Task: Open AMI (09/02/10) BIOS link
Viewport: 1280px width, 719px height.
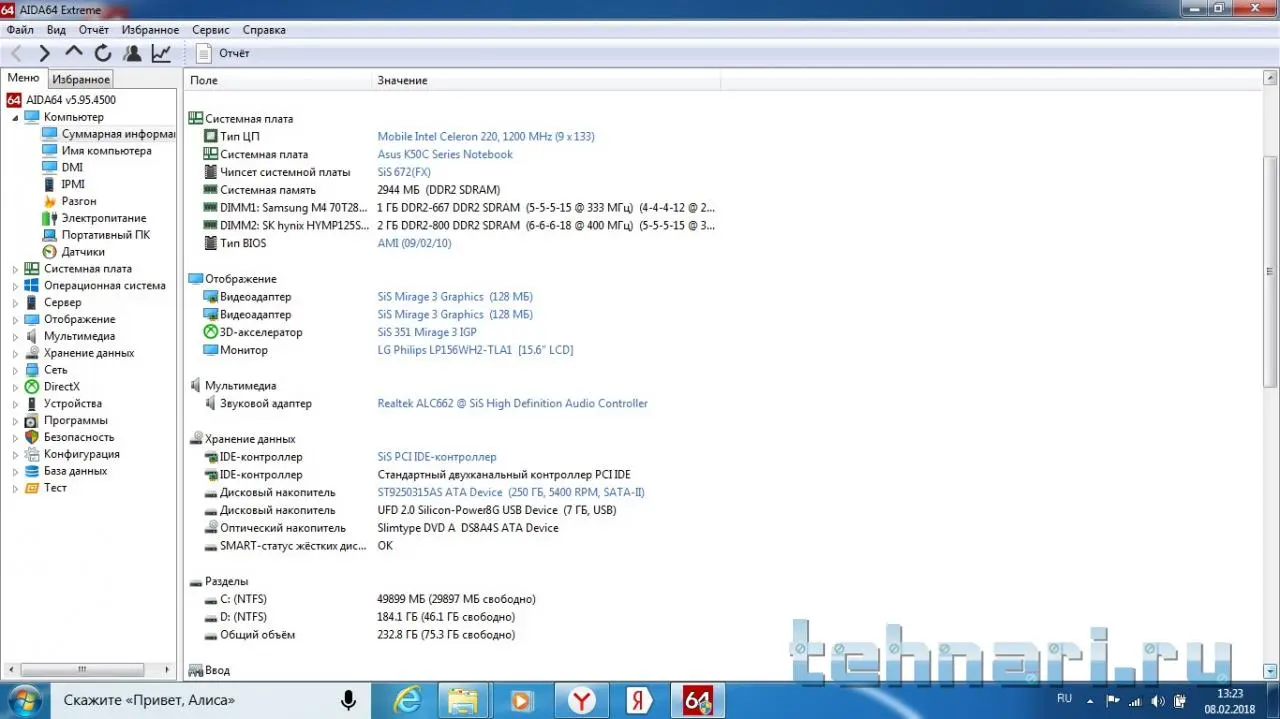Action: point(414,243)
